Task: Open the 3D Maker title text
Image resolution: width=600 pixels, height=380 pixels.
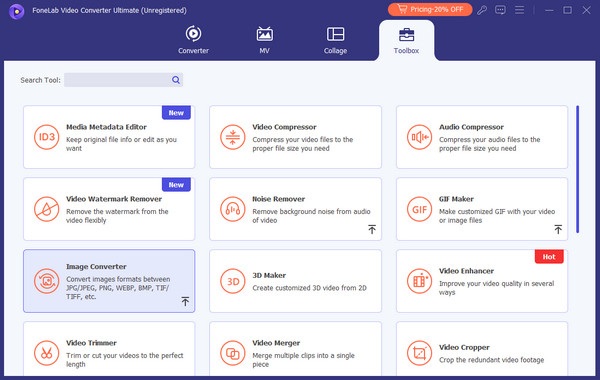Action: 269,276
